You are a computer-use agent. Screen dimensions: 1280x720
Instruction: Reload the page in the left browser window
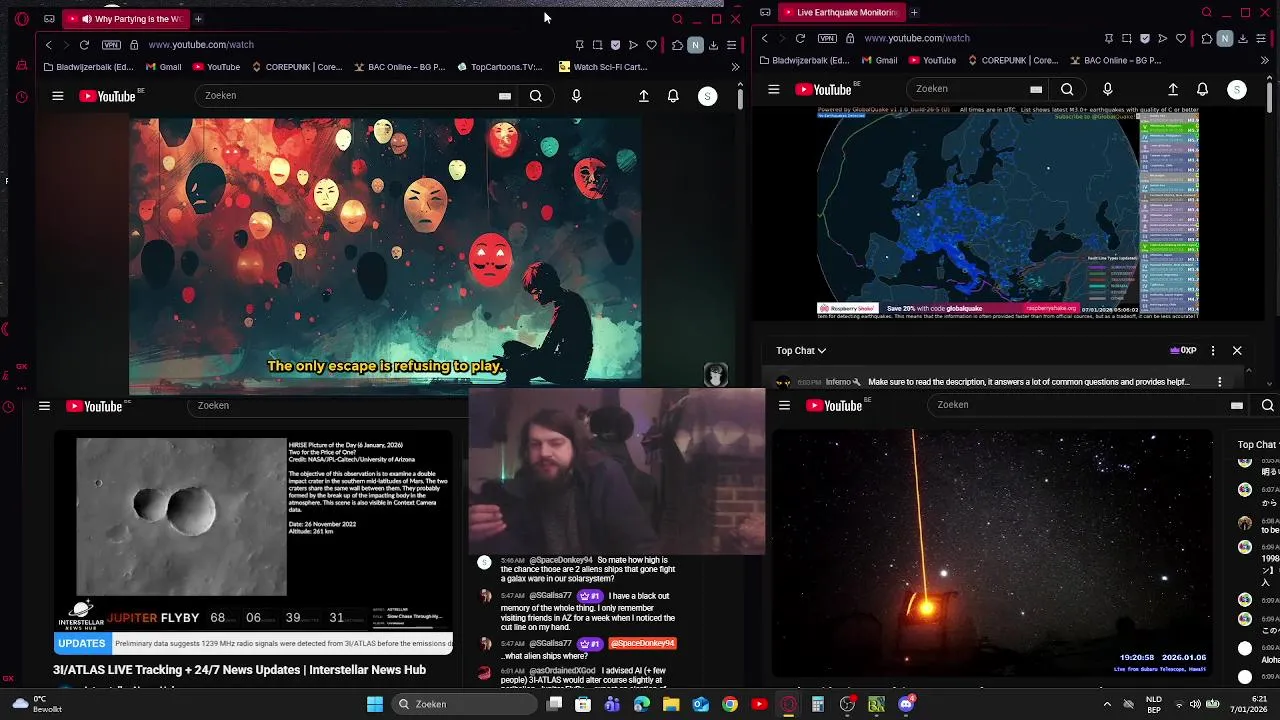click(x=84, y=45)
